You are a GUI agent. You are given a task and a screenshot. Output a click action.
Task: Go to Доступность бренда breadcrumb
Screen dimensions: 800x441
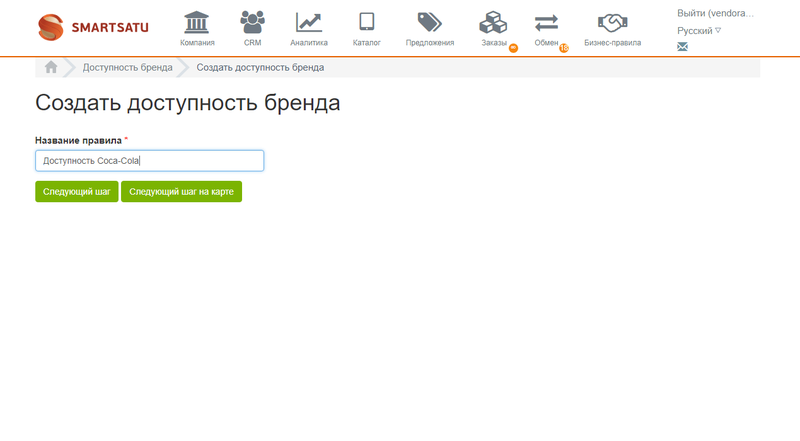point(127,67)
